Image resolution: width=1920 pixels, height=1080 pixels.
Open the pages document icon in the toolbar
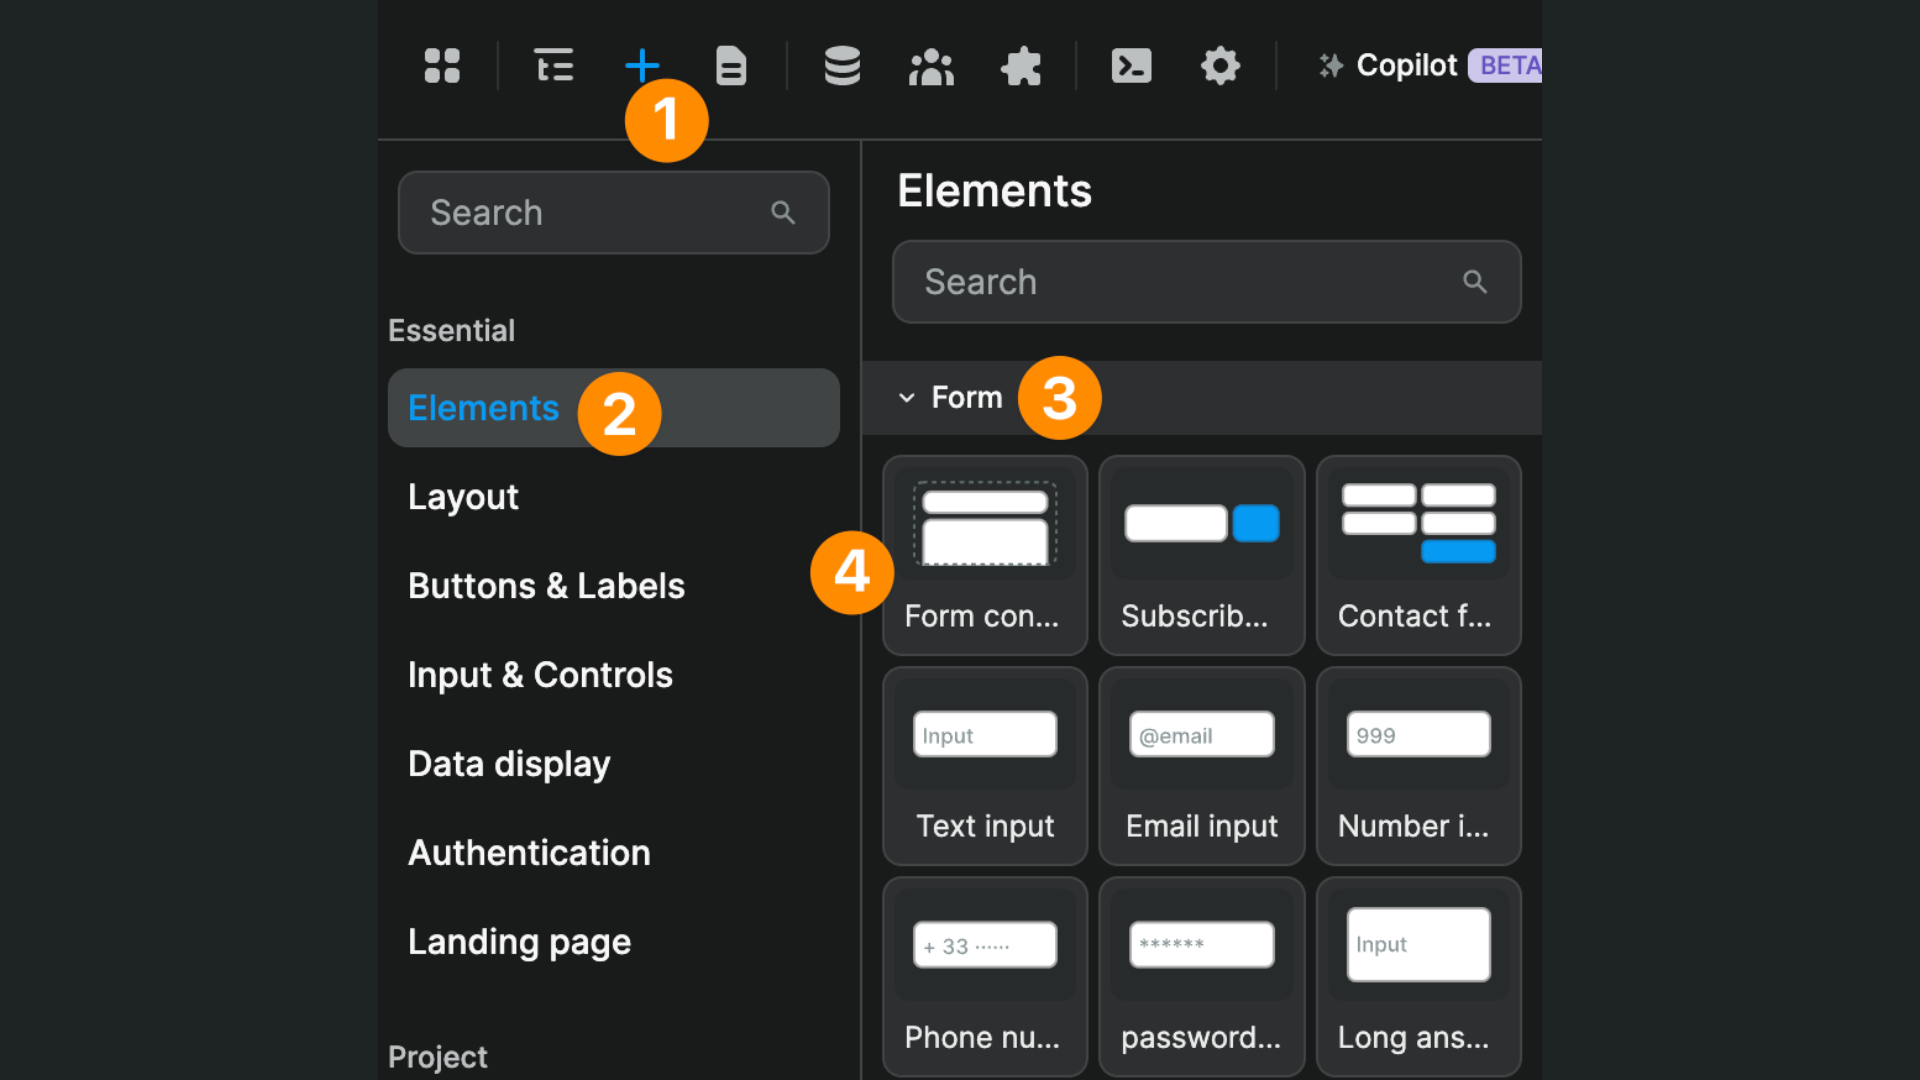tap(731, 65)
